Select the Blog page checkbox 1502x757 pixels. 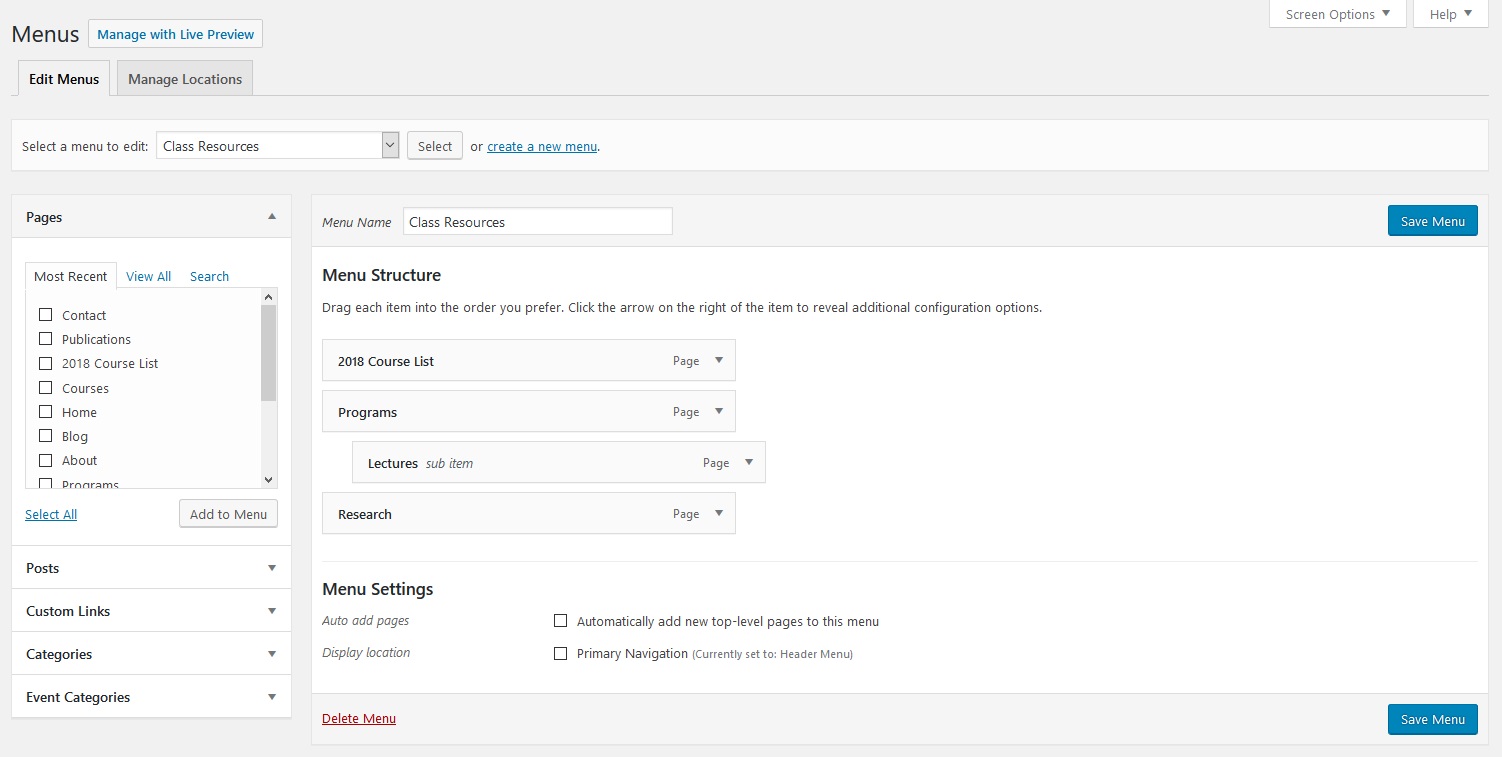pos(45,435)
